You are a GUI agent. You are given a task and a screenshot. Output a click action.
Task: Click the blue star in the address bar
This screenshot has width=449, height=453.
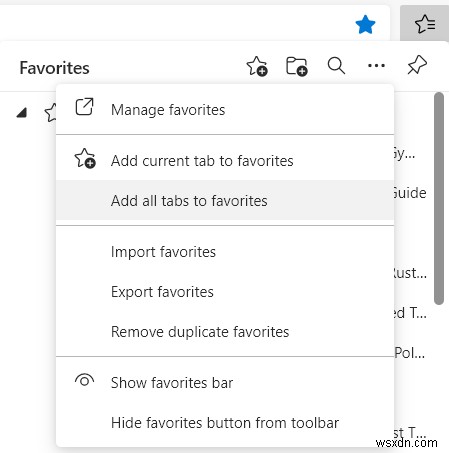click(x=365, y=24)
